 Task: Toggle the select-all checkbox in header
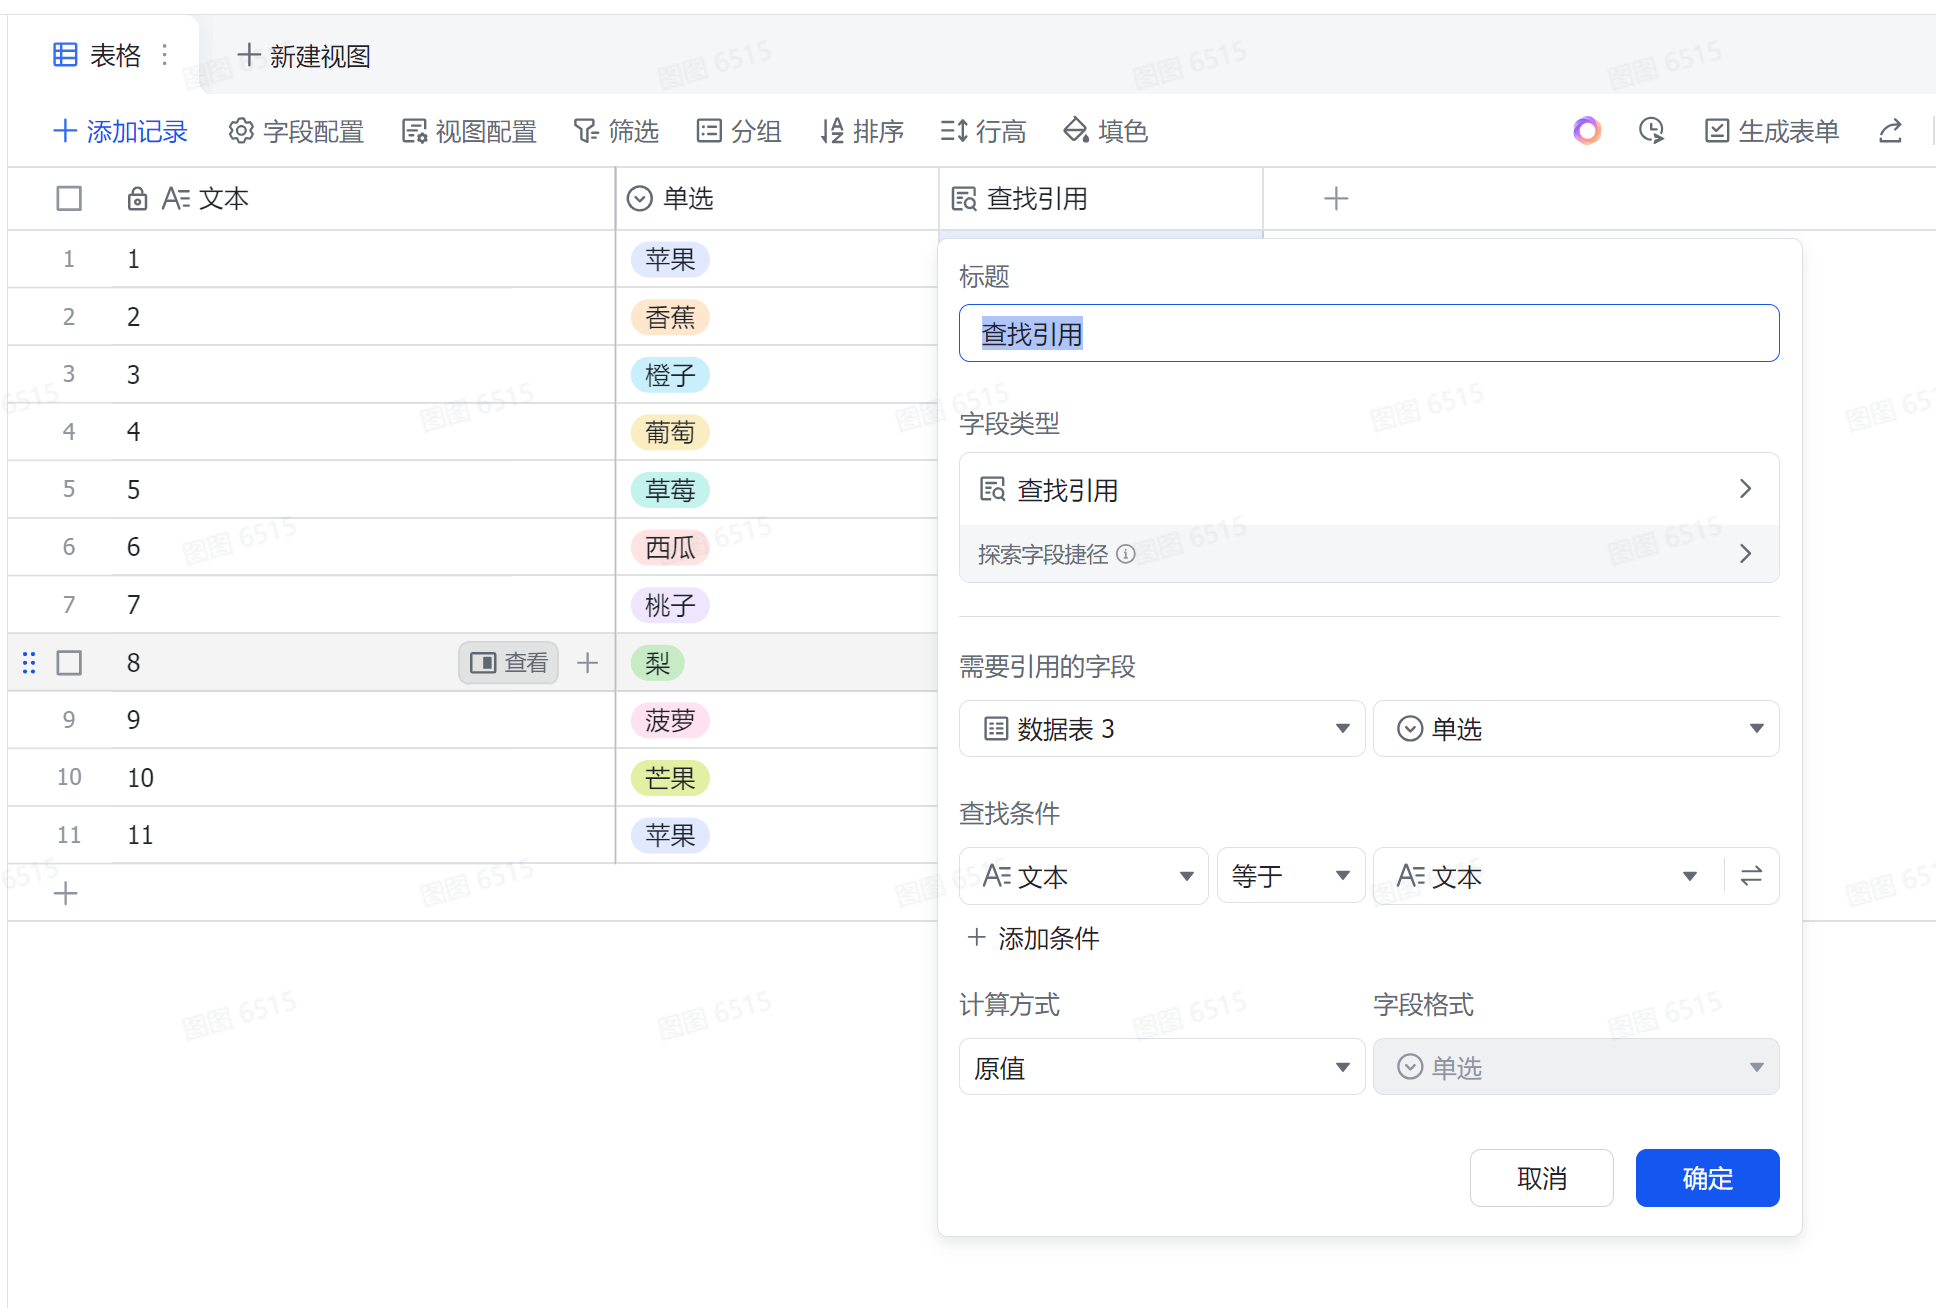(x=69, y=199)
